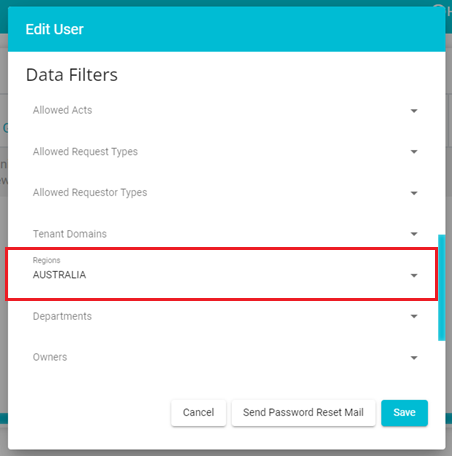This screenshot has width=452, height=456.
Task: Select the Tenant Domains field
Action: tap(225, 234)
